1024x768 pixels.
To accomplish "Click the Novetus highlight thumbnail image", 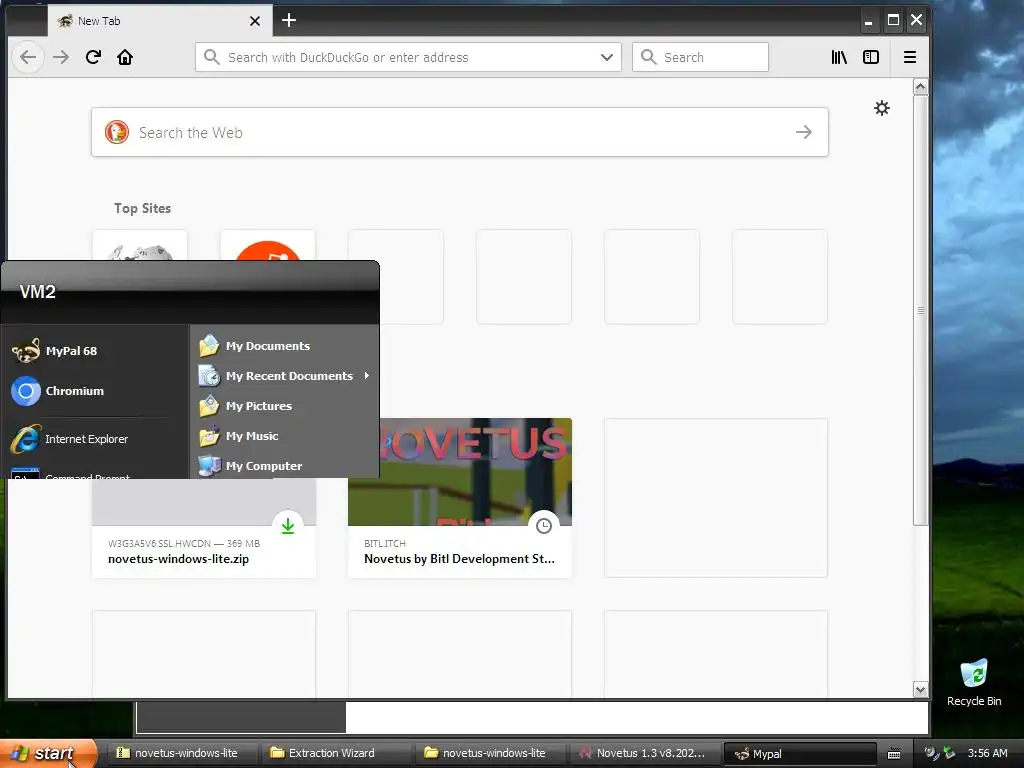I will (x=475, y=472).
